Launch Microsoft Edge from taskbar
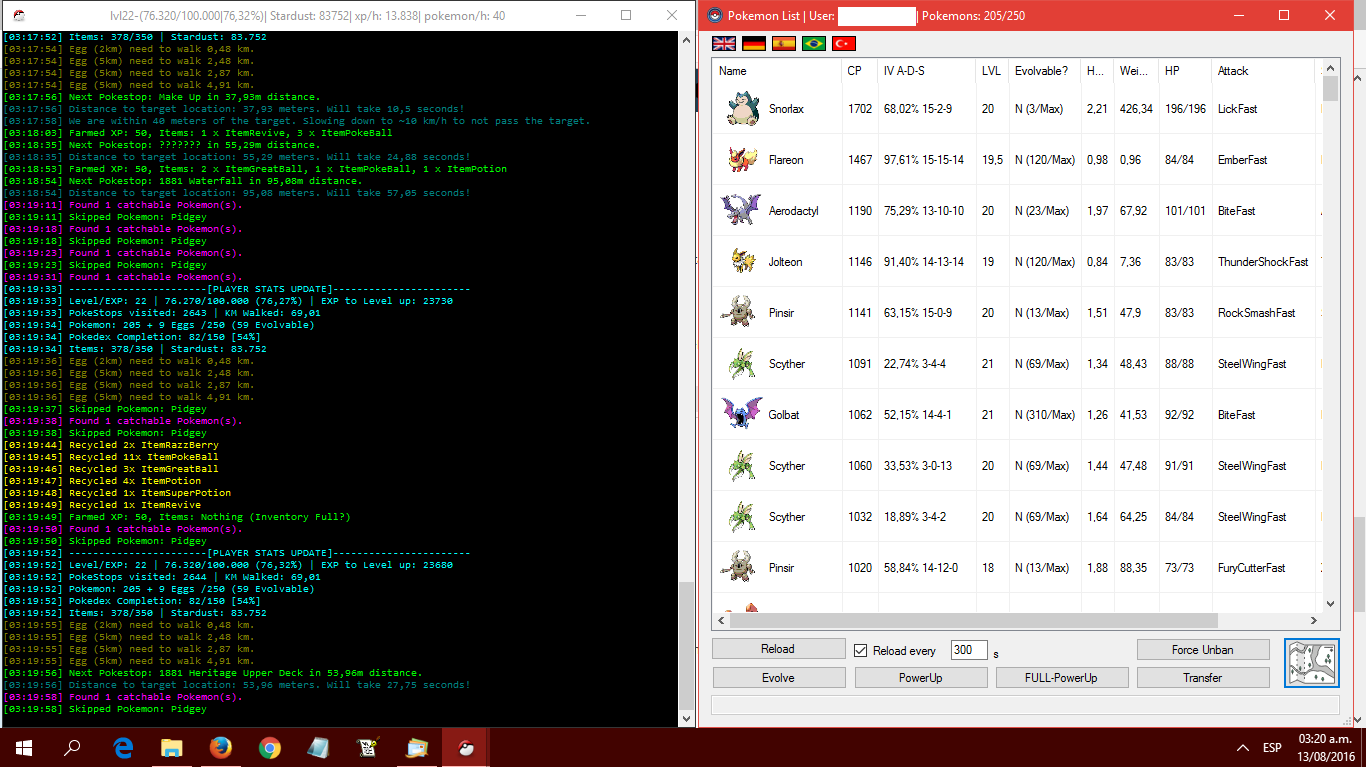This screenshot has width=1366, height=767. tap(124, 747)
